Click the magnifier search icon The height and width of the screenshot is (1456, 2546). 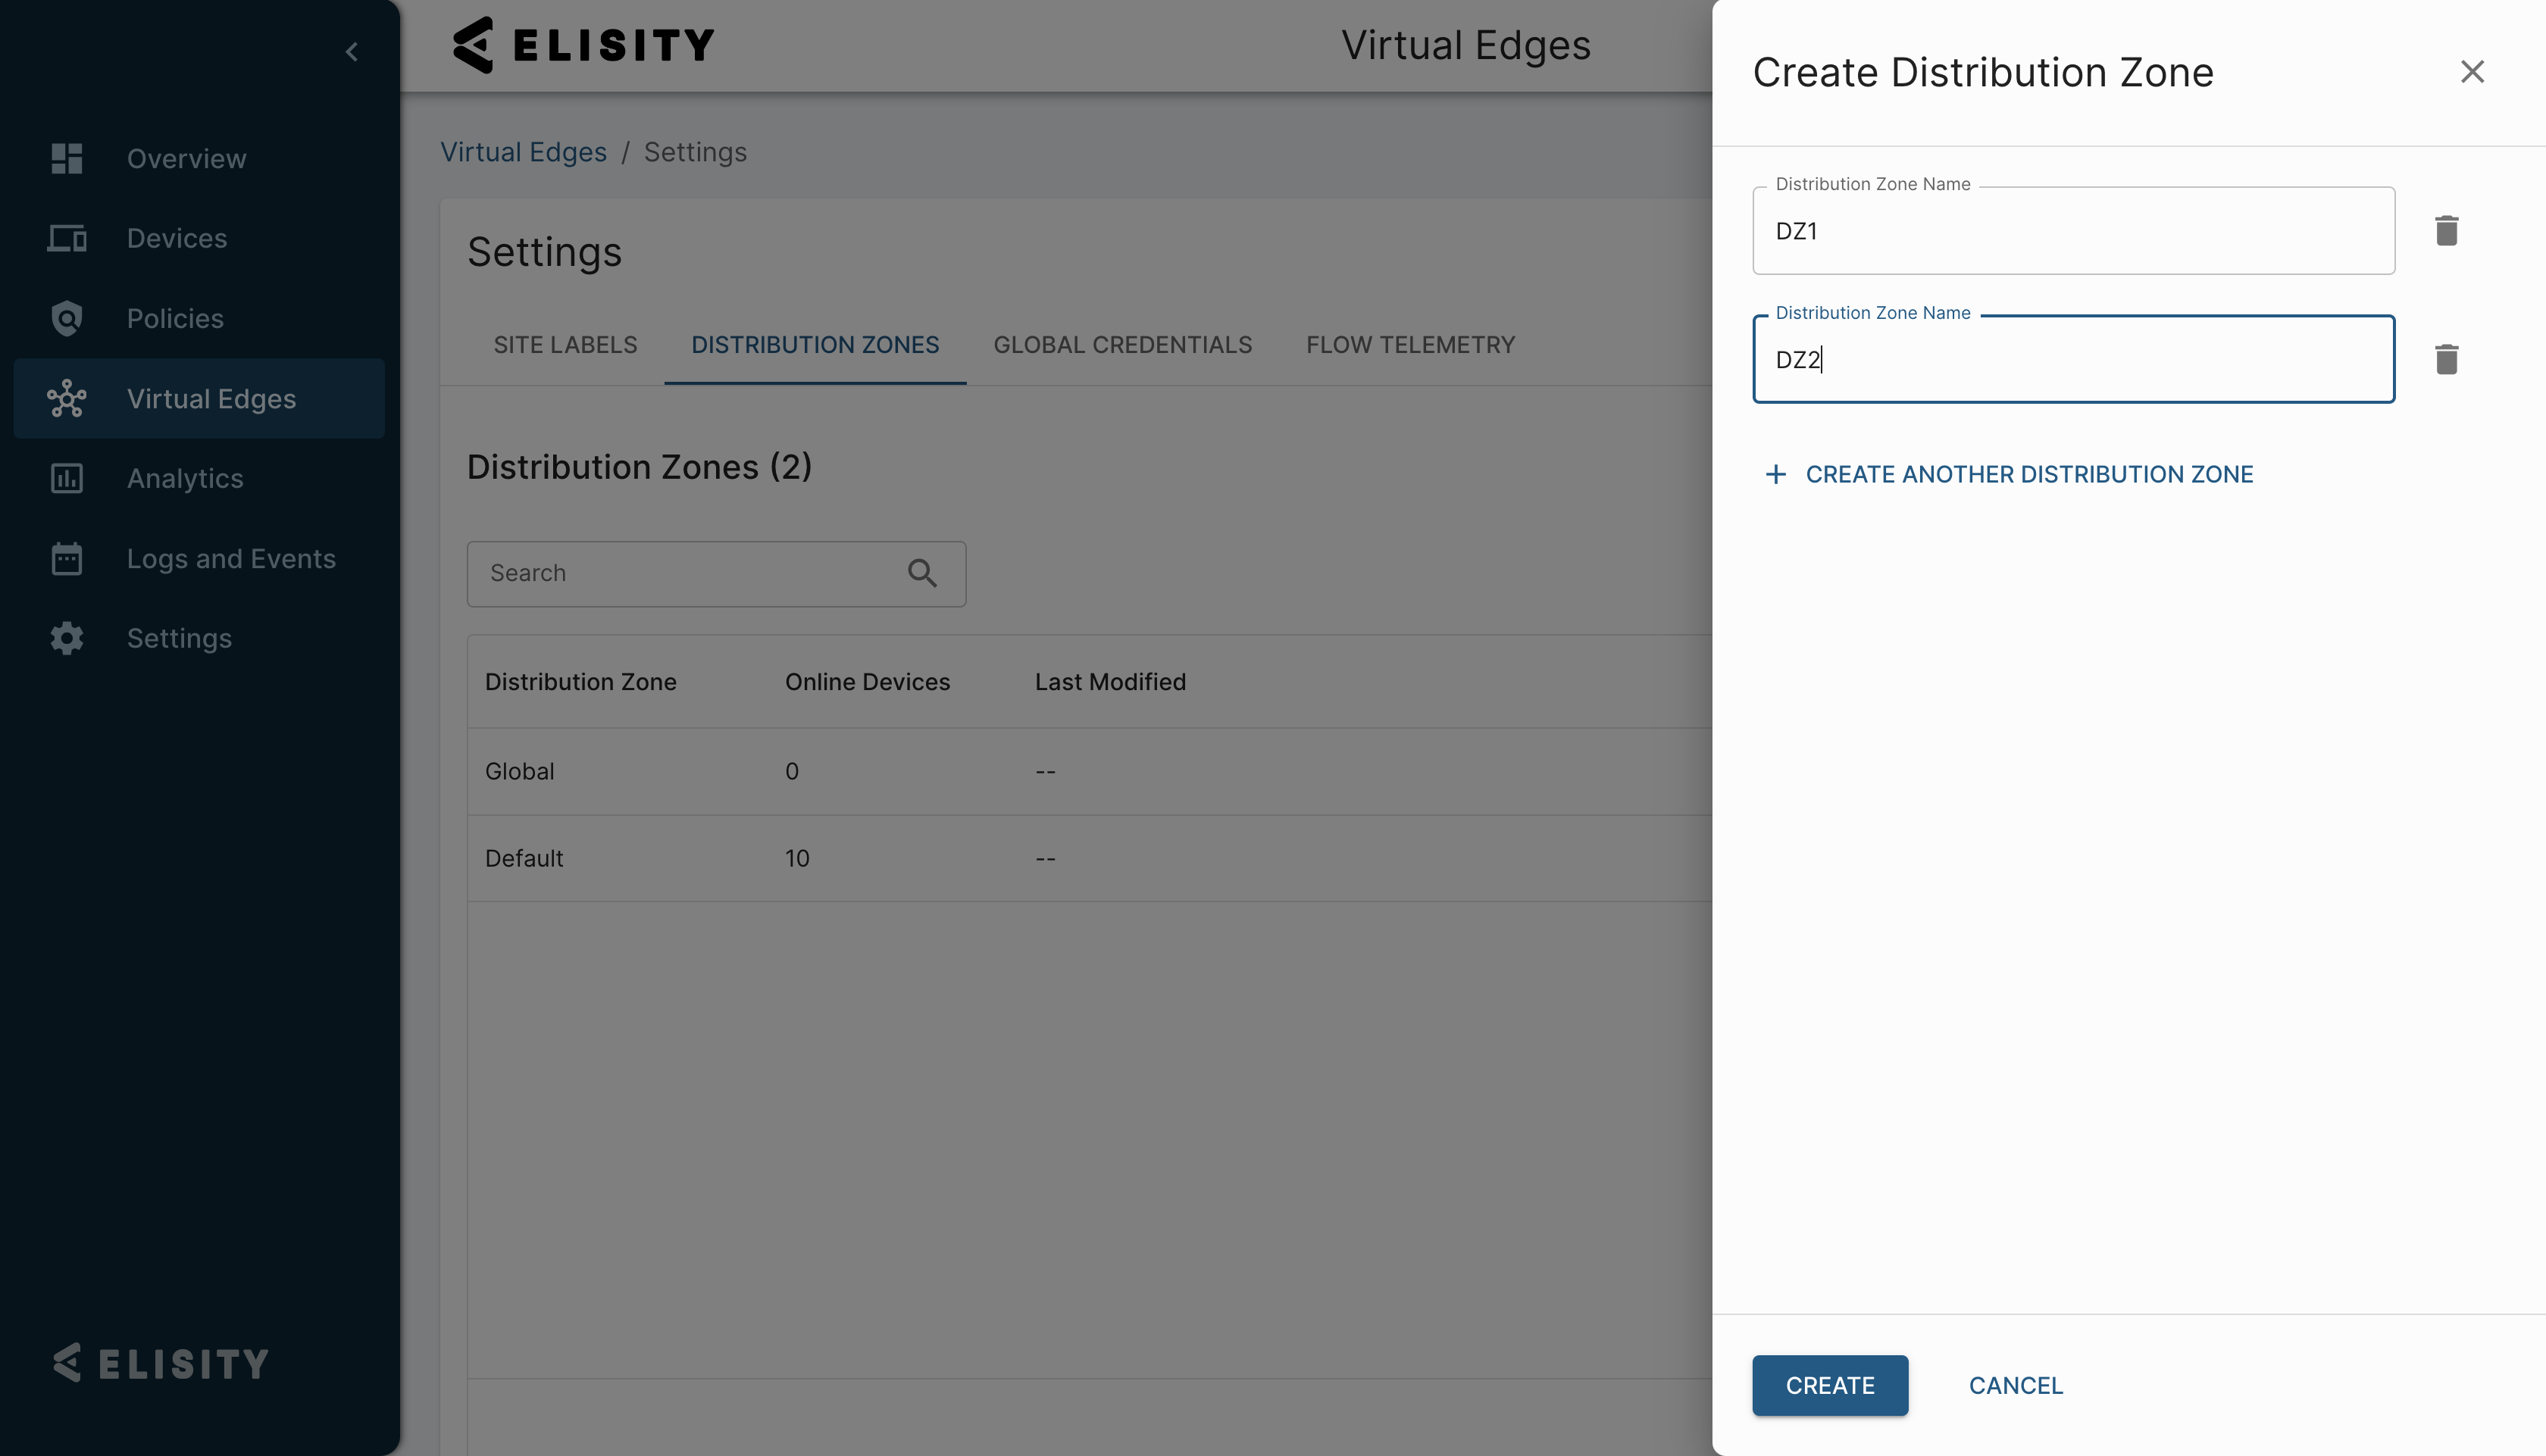click(922, 573)
